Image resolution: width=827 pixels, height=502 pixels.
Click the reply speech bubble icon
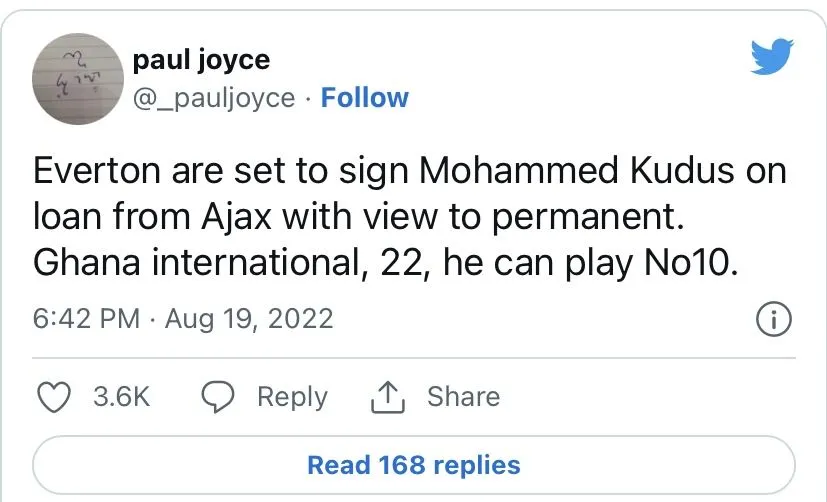(217, 397)
